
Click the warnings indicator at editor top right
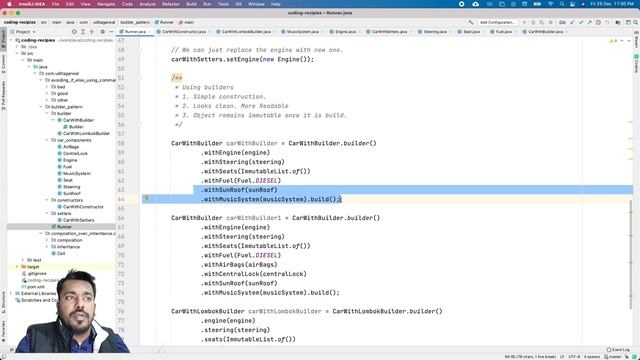point(613,41)
